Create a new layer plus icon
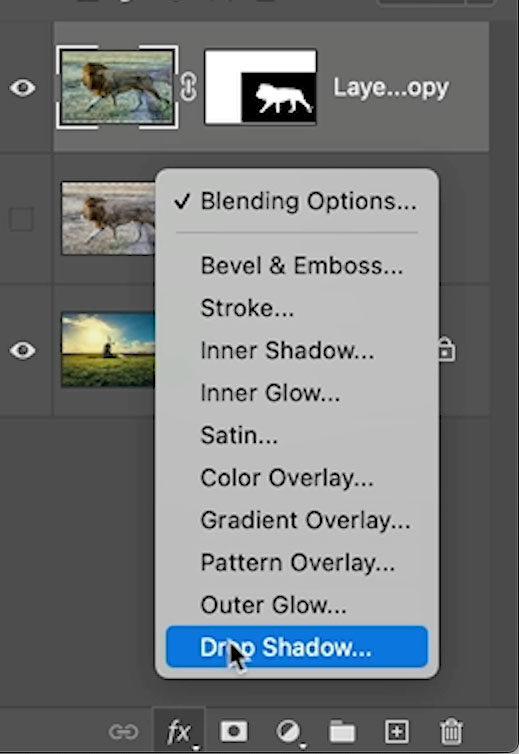This screenshot has width=519, height=754. 397,732
